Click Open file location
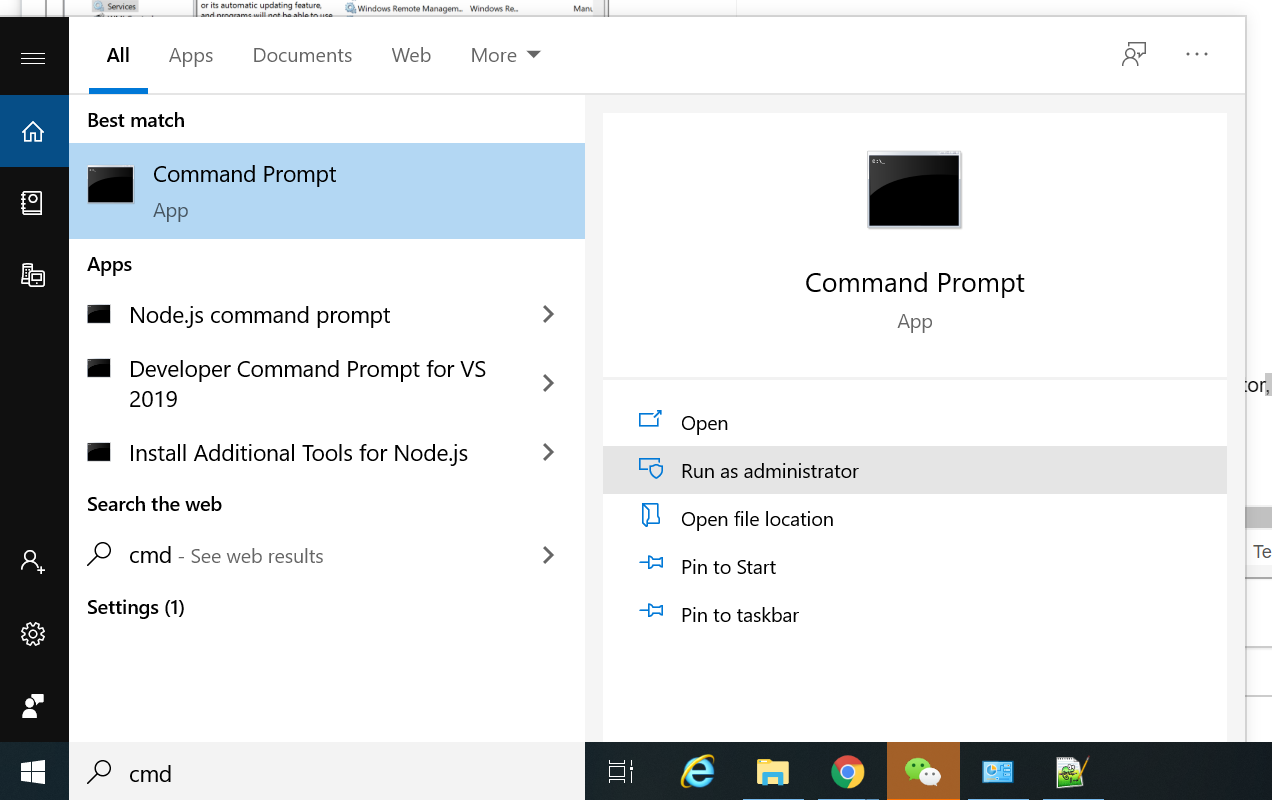 tap(756, 519)
